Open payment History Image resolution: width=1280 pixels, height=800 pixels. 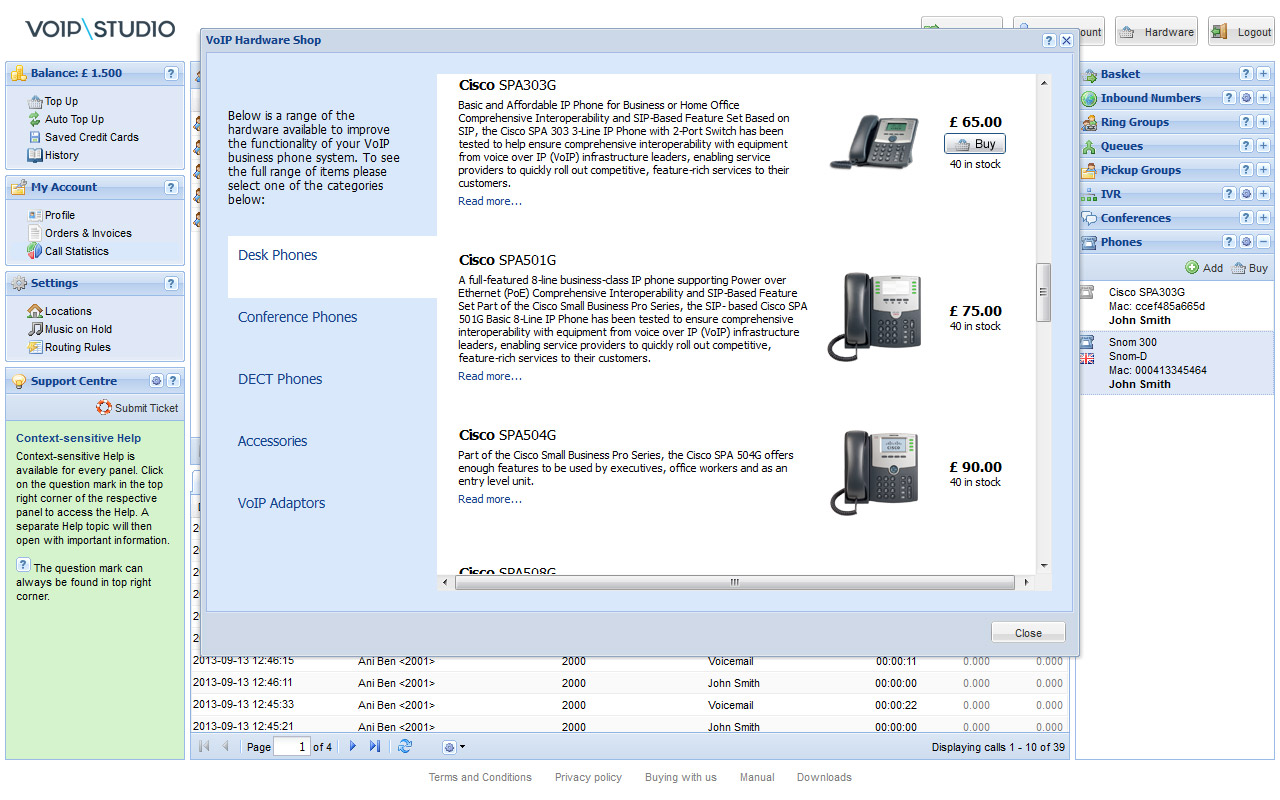click(61, 155)
